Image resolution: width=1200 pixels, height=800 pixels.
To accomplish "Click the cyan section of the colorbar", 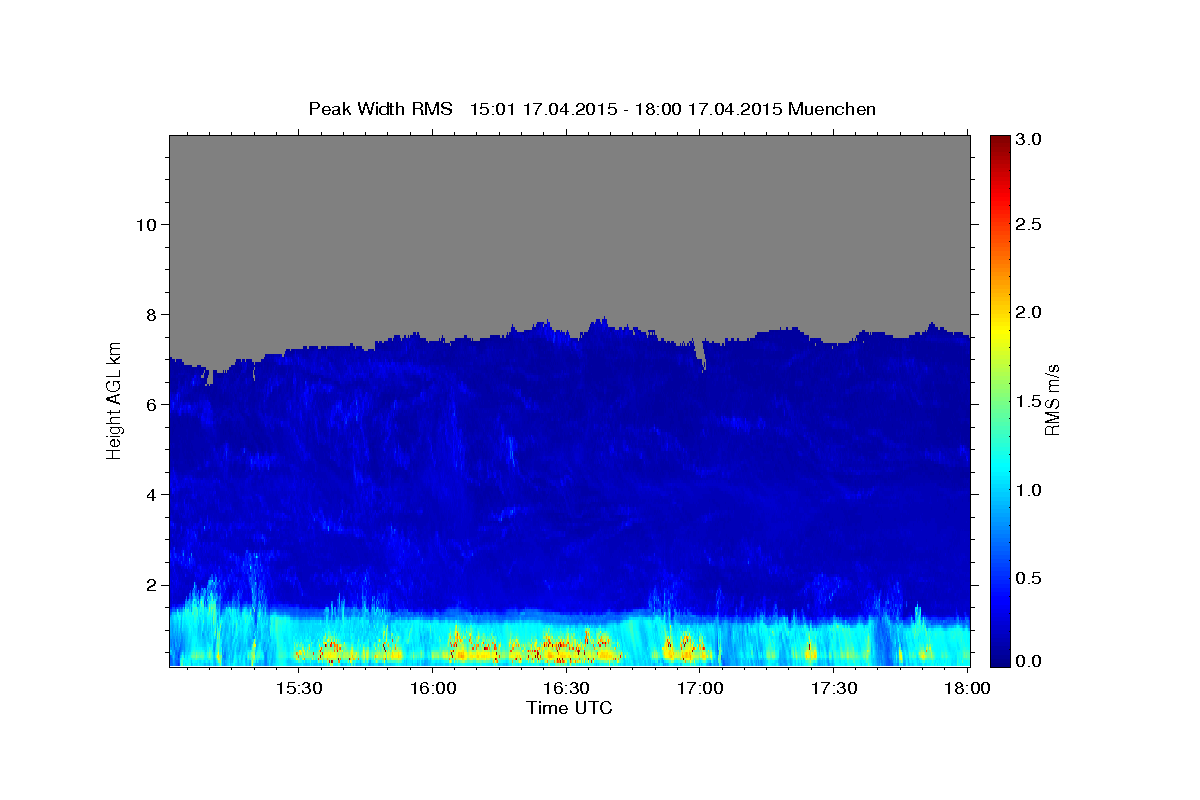I will click(999, 470).
